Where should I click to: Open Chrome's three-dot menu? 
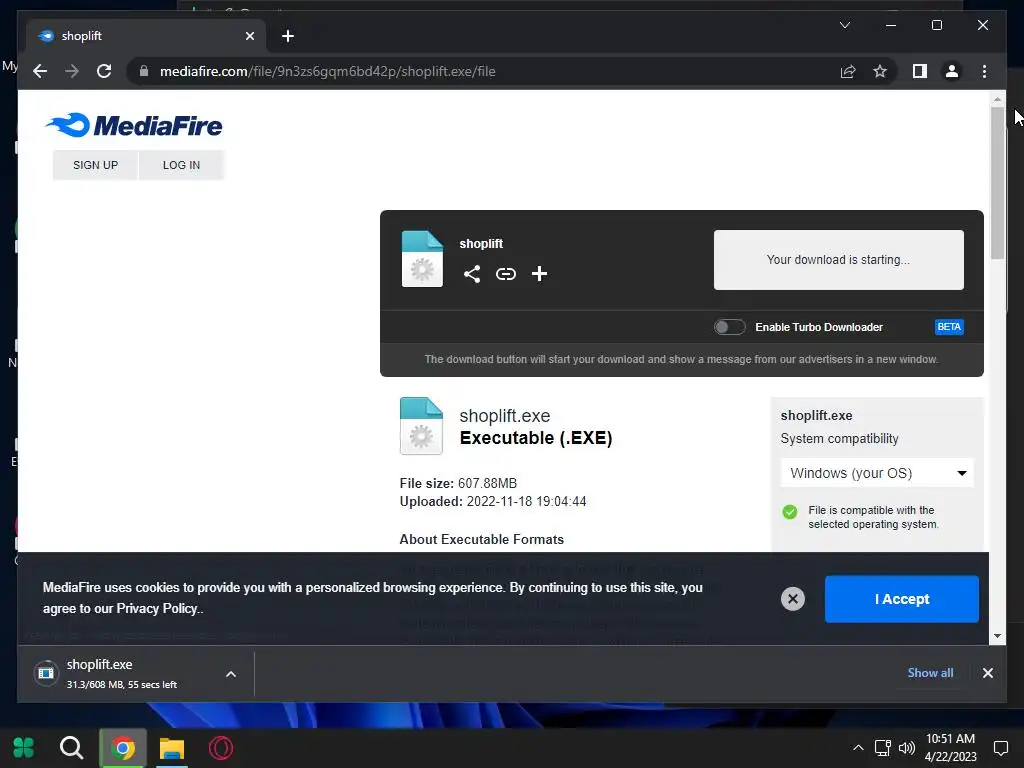[984, 71]
